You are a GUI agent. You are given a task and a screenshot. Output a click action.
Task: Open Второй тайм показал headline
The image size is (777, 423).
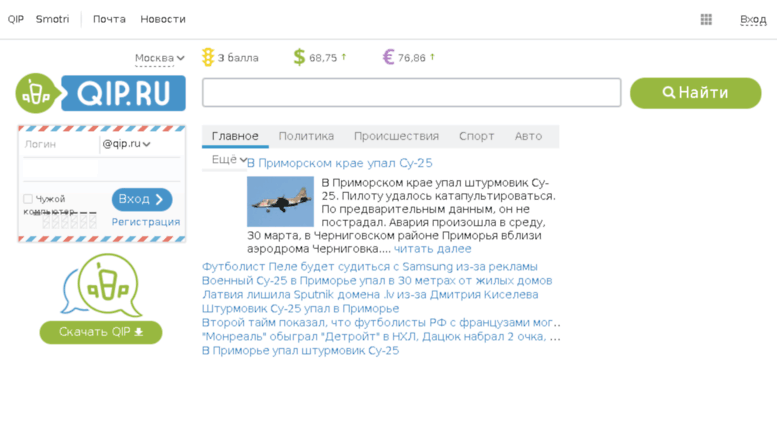tap(381, 322)
